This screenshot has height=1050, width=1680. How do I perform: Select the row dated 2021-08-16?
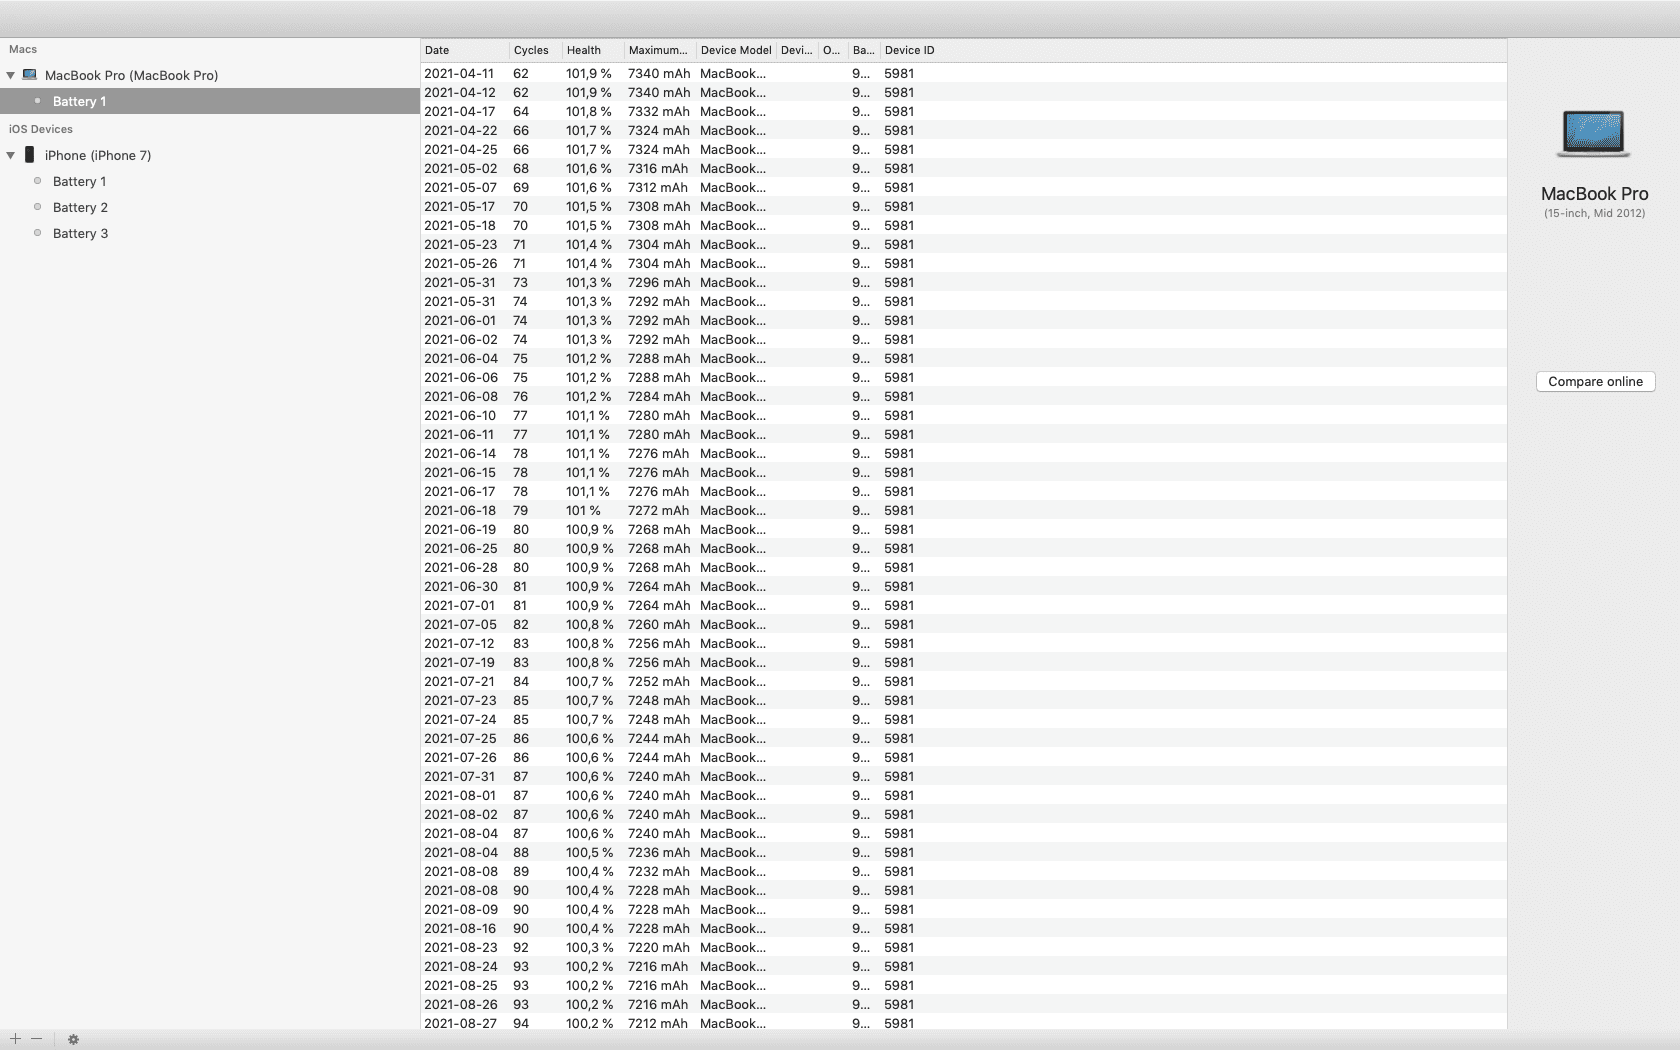coord(964,928)
